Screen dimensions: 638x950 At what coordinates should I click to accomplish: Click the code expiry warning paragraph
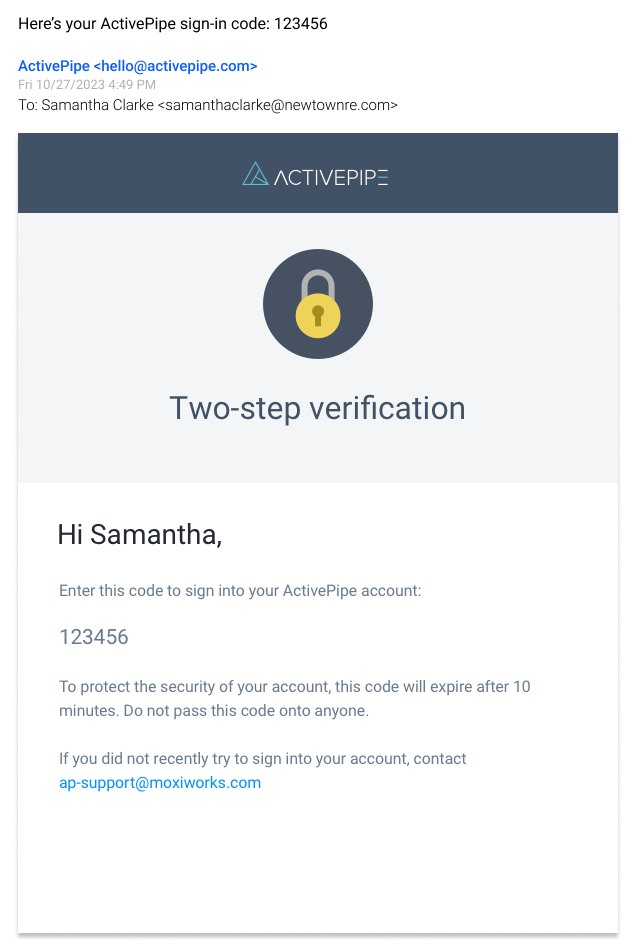pyautogui.click(x=294, y=699)
